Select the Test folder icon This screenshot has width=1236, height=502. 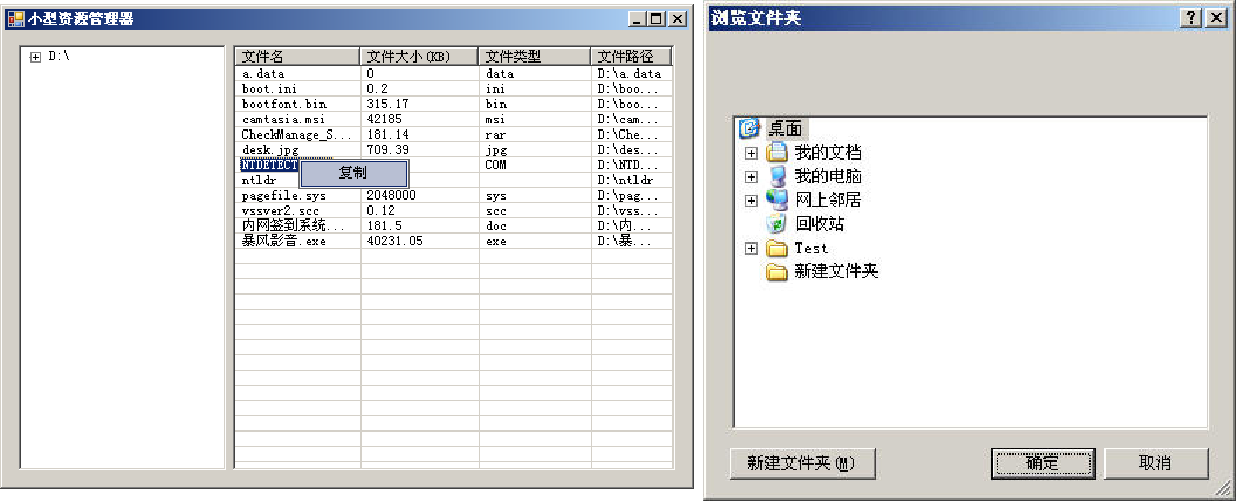click(x=777, y=248)
